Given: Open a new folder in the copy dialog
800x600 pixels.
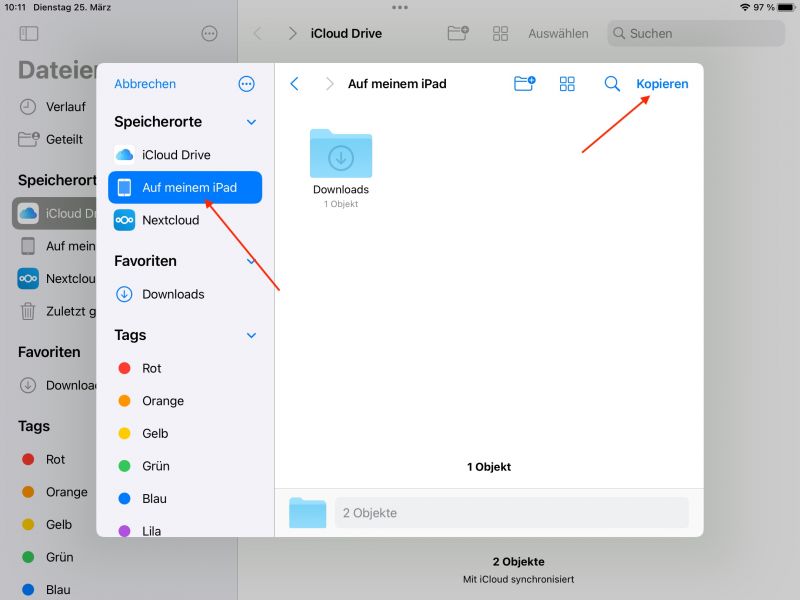Looking at the screenshot, I should click(524, 84).
